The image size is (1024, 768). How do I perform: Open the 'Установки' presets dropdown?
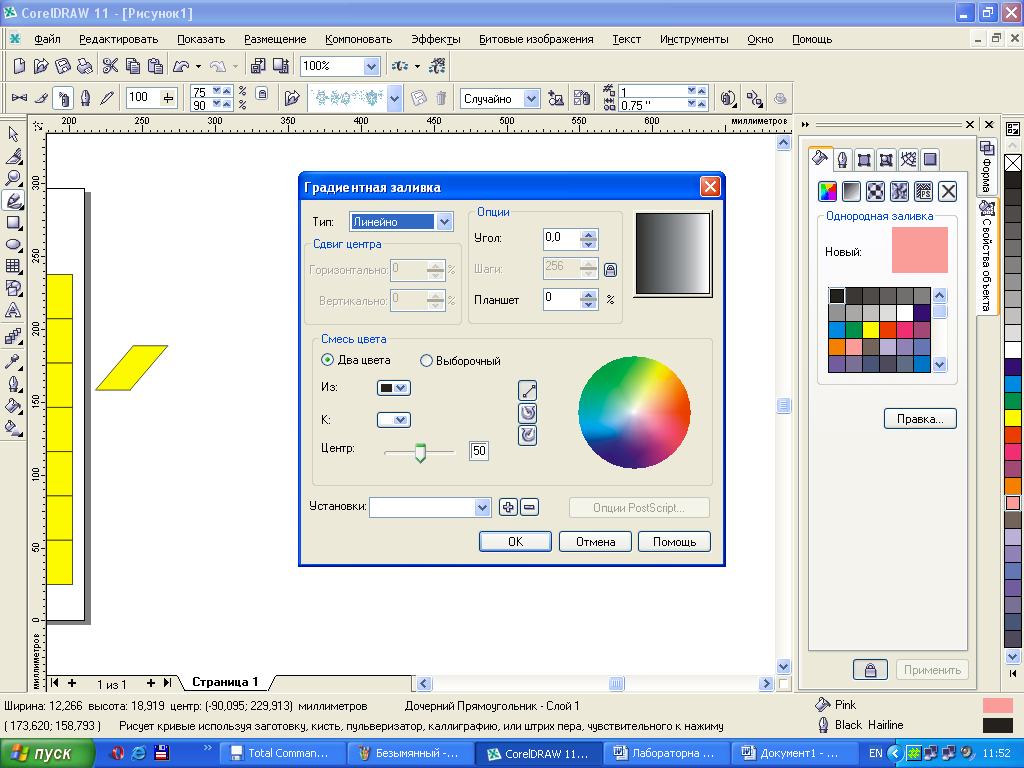(x=482, y=507)
